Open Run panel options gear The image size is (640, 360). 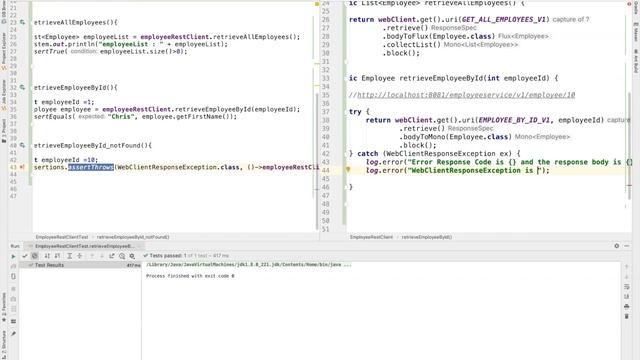617,246
